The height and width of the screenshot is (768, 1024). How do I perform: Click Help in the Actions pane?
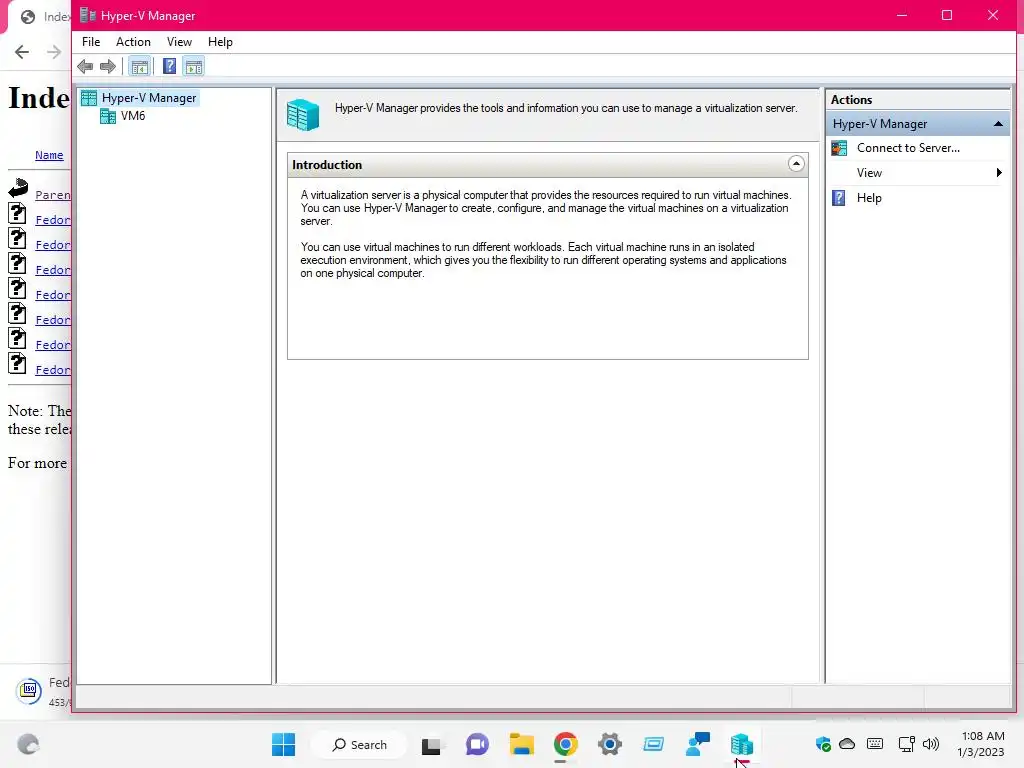869,198
